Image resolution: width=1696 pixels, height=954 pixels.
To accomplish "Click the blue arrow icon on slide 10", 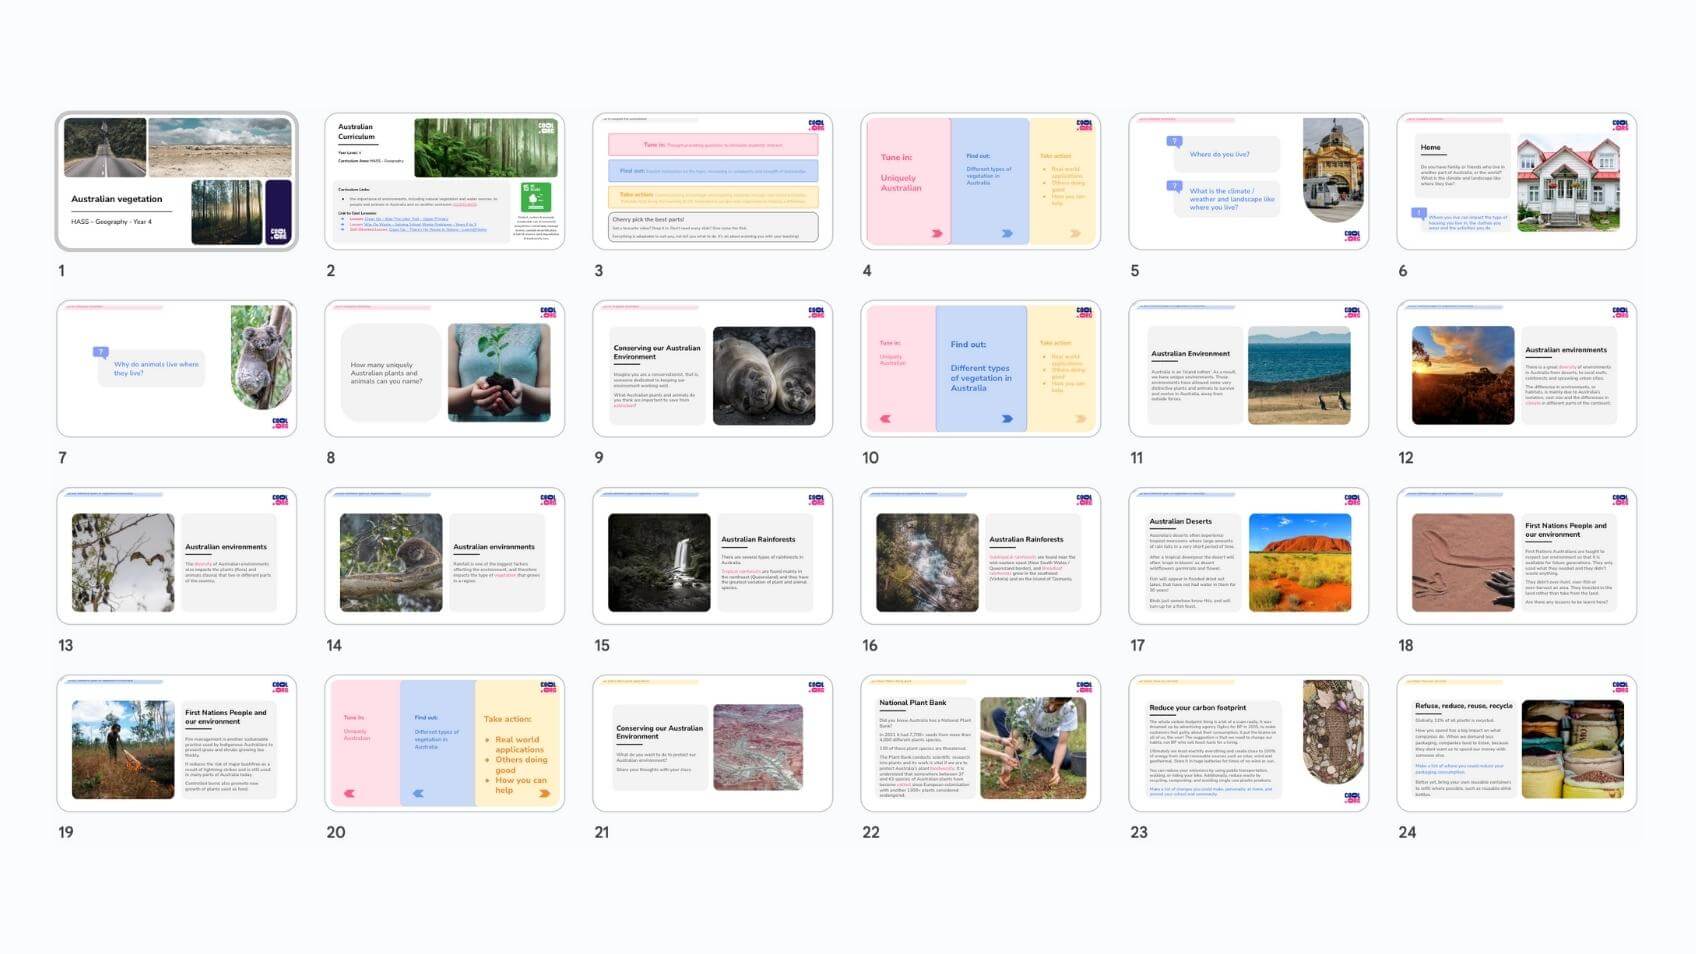I will coord(1007,419).
